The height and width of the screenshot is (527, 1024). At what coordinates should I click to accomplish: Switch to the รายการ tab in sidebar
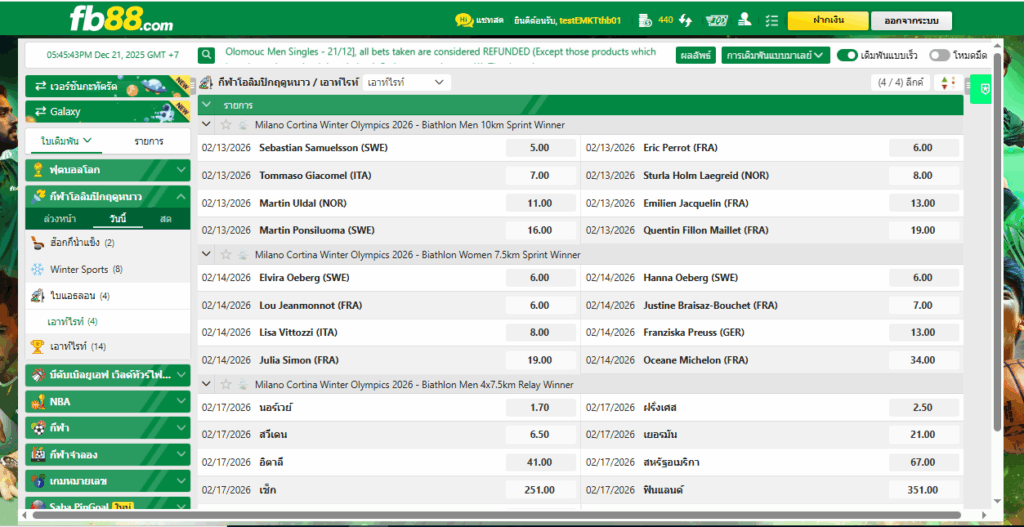(149, 141)
